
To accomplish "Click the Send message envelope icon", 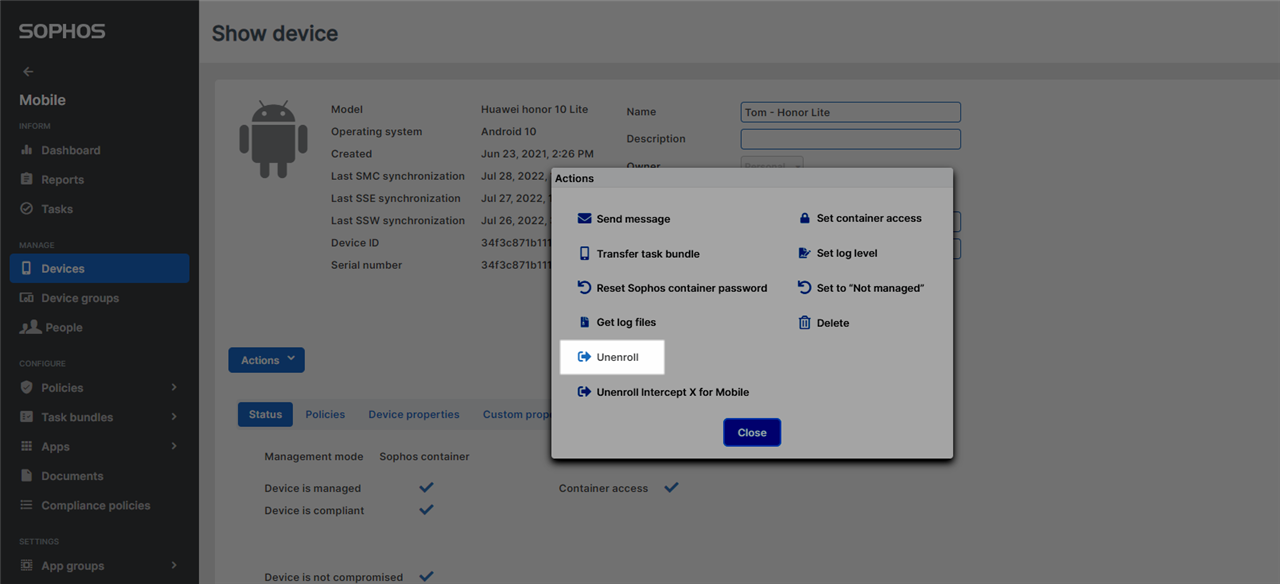I will click(584, 219).
